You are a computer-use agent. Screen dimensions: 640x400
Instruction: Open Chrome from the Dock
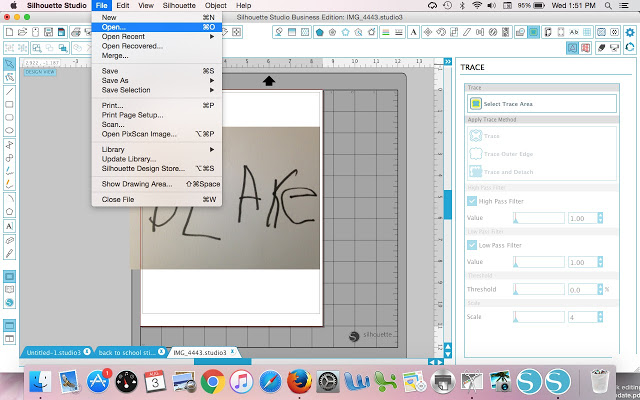(213, 382)
